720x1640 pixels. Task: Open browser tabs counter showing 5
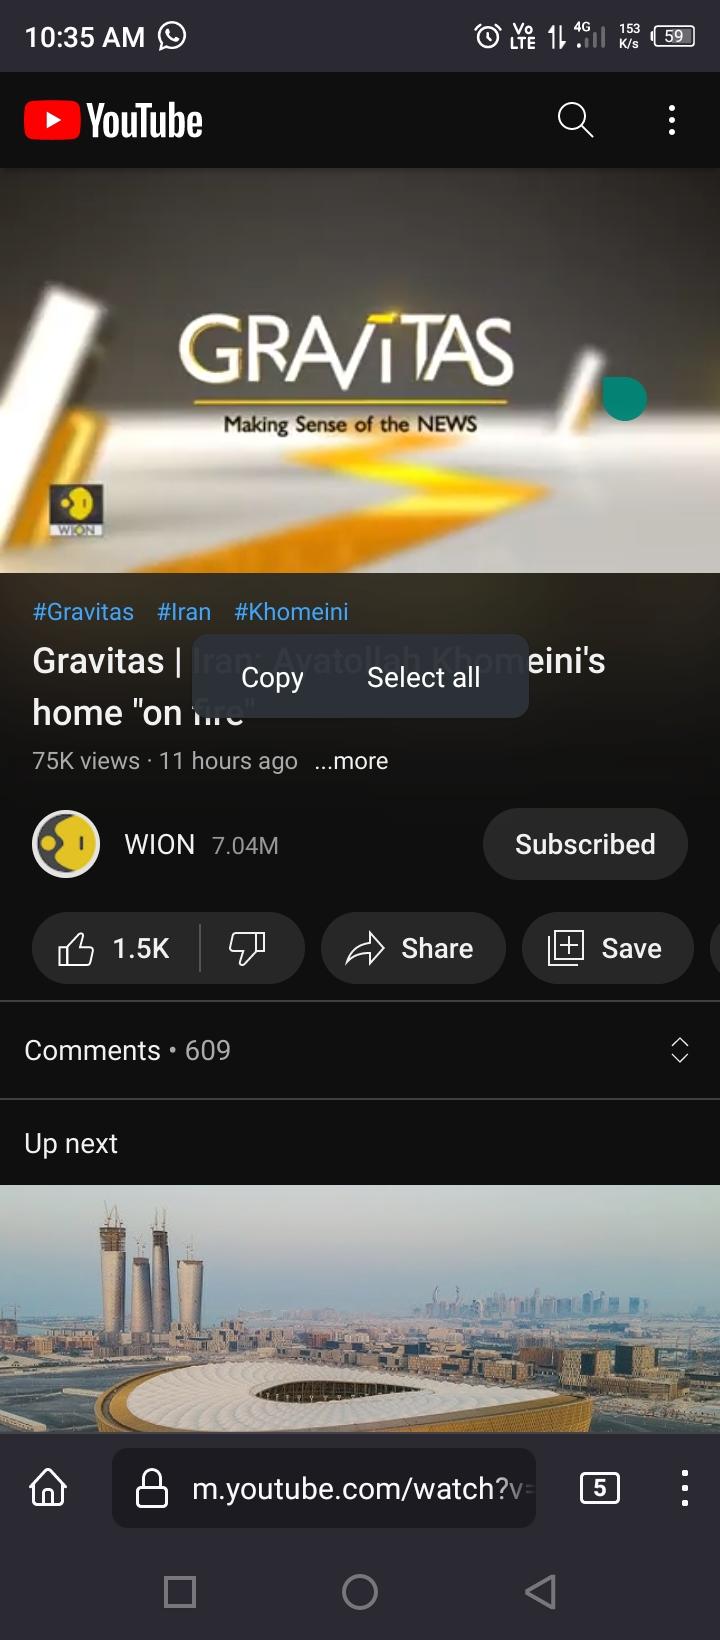(x=599, y=1488)
